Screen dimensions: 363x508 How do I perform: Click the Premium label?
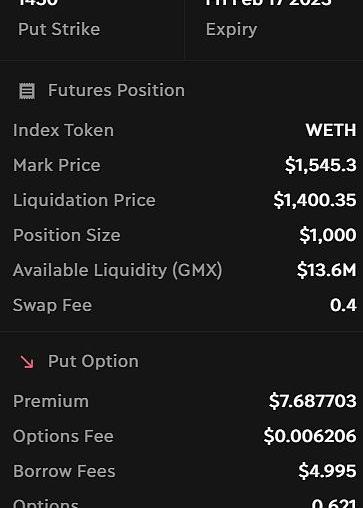pyautogui.click(x=51, y=401)
